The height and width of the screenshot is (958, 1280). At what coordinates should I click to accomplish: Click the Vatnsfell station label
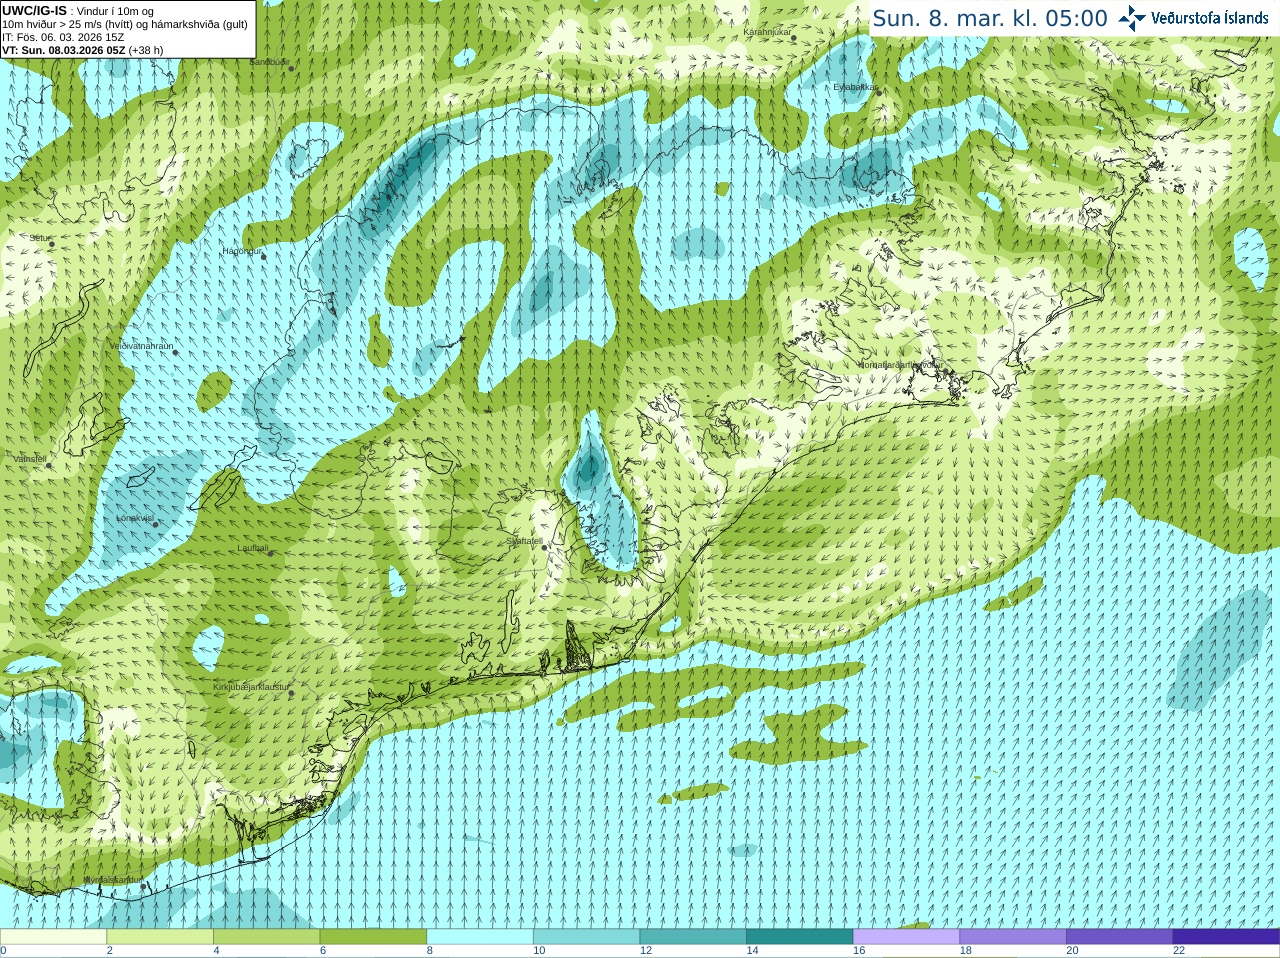click(x=30, y=459)
